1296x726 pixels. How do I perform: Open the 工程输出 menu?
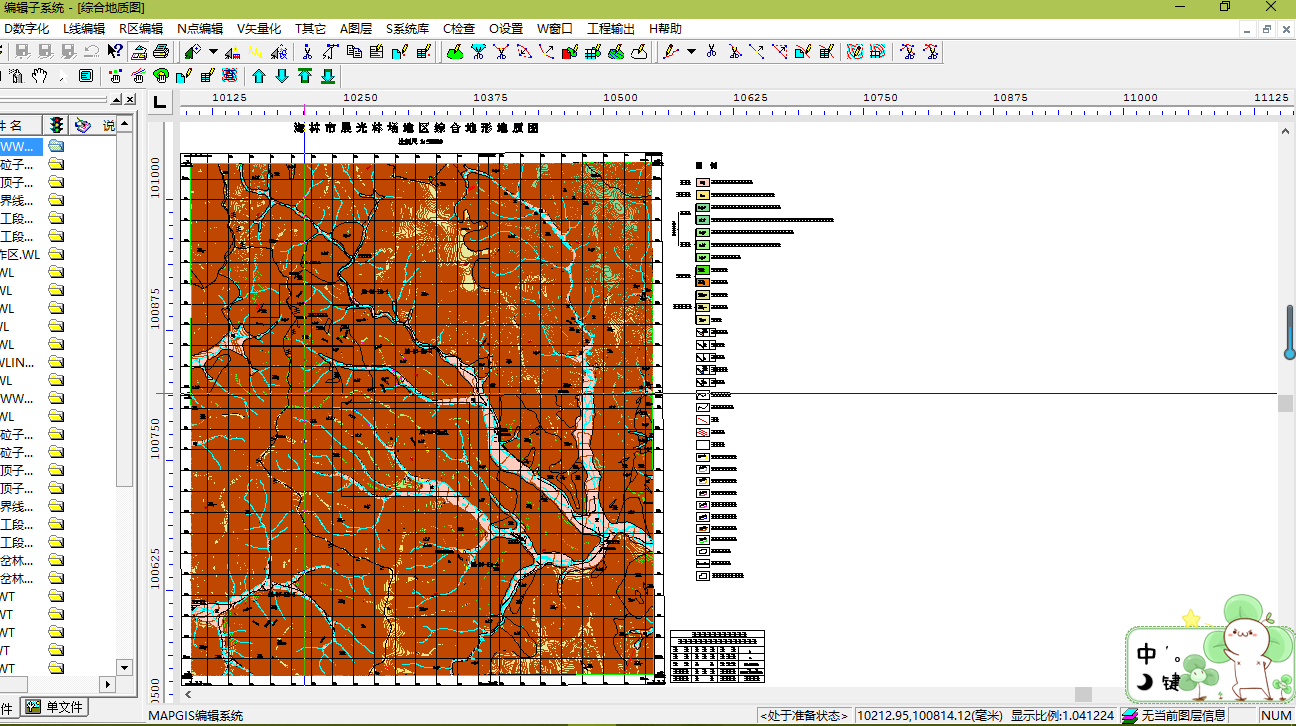coord(610,29)
